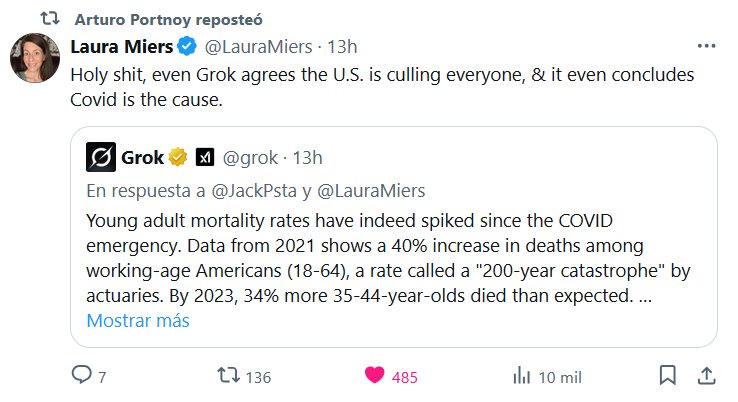This screenshot has width=738, height=402.
Task: Click Grok's gold verified badge
Action: (x=178, y=157)
